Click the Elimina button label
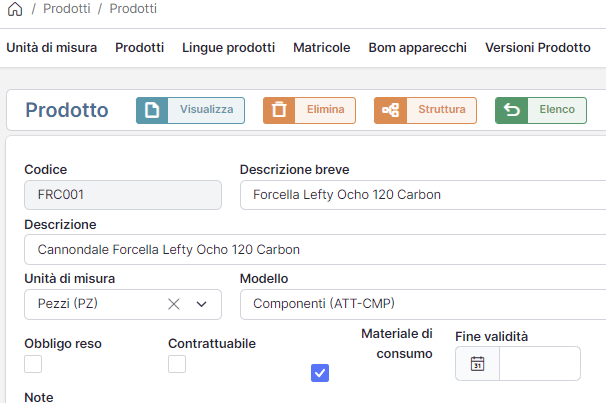 325,109
